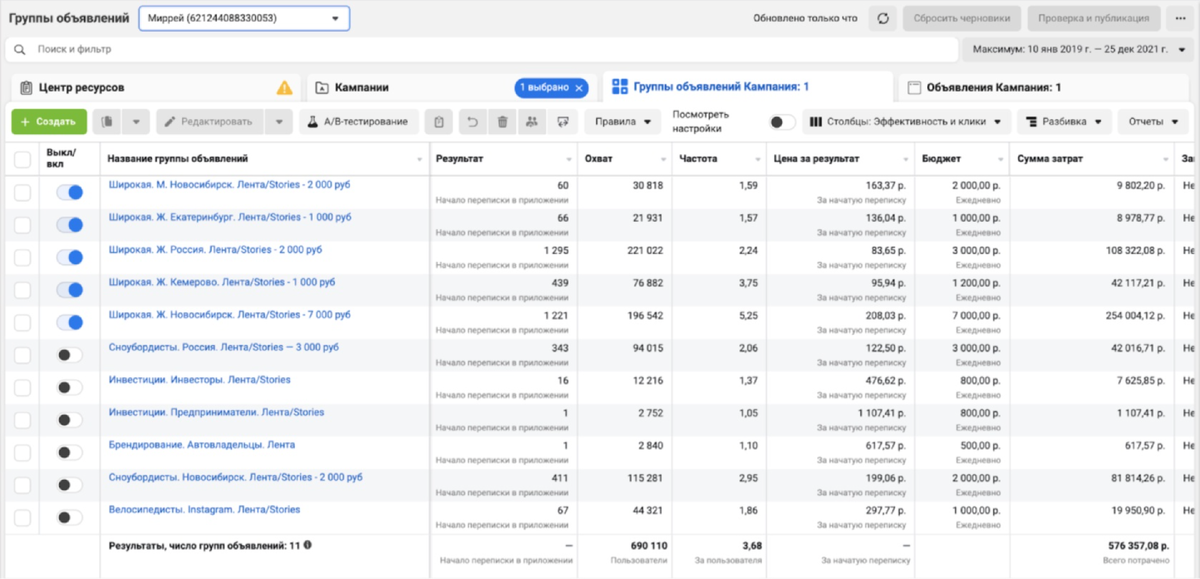The width and height of the screenshot is (1200, 579).
Task: Open the Правила dropdown
Action: [x=622, y=121]
